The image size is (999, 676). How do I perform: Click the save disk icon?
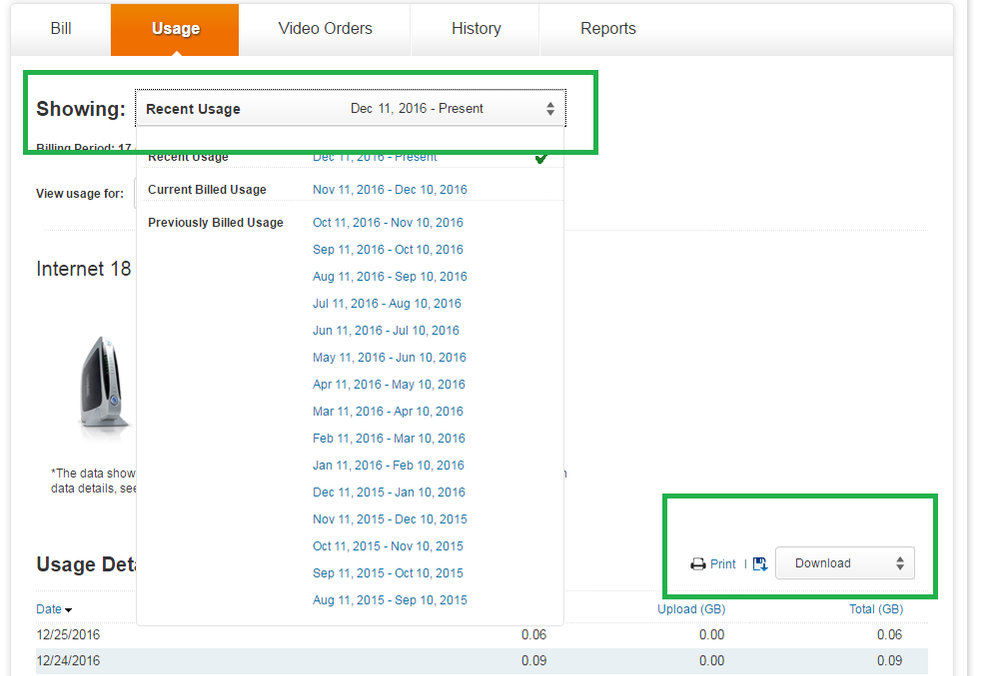[x=760, y=564]
